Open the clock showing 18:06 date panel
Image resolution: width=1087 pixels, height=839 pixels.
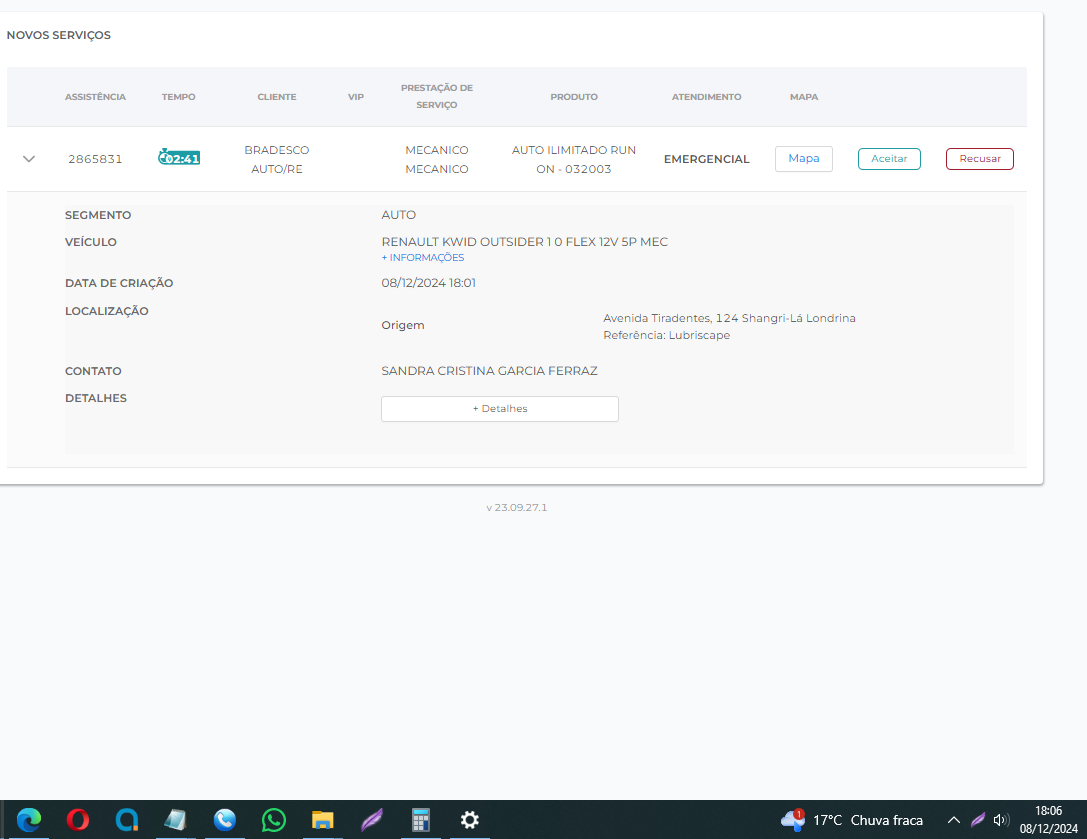tap(1048, 820)
